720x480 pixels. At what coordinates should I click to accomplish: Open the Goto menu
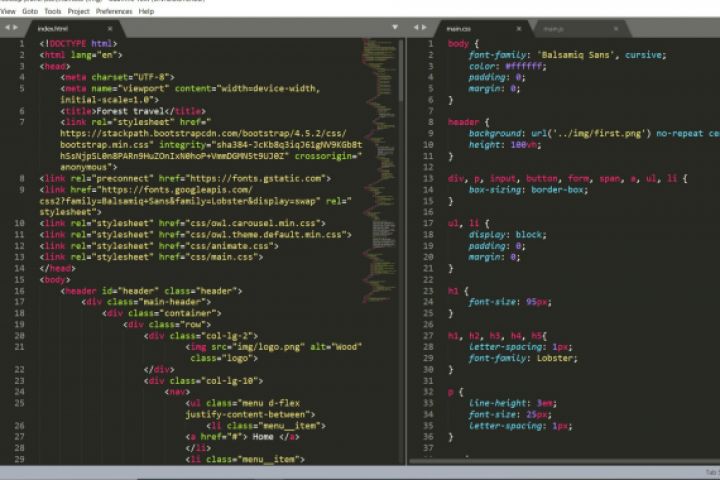[x=30, y=11]
